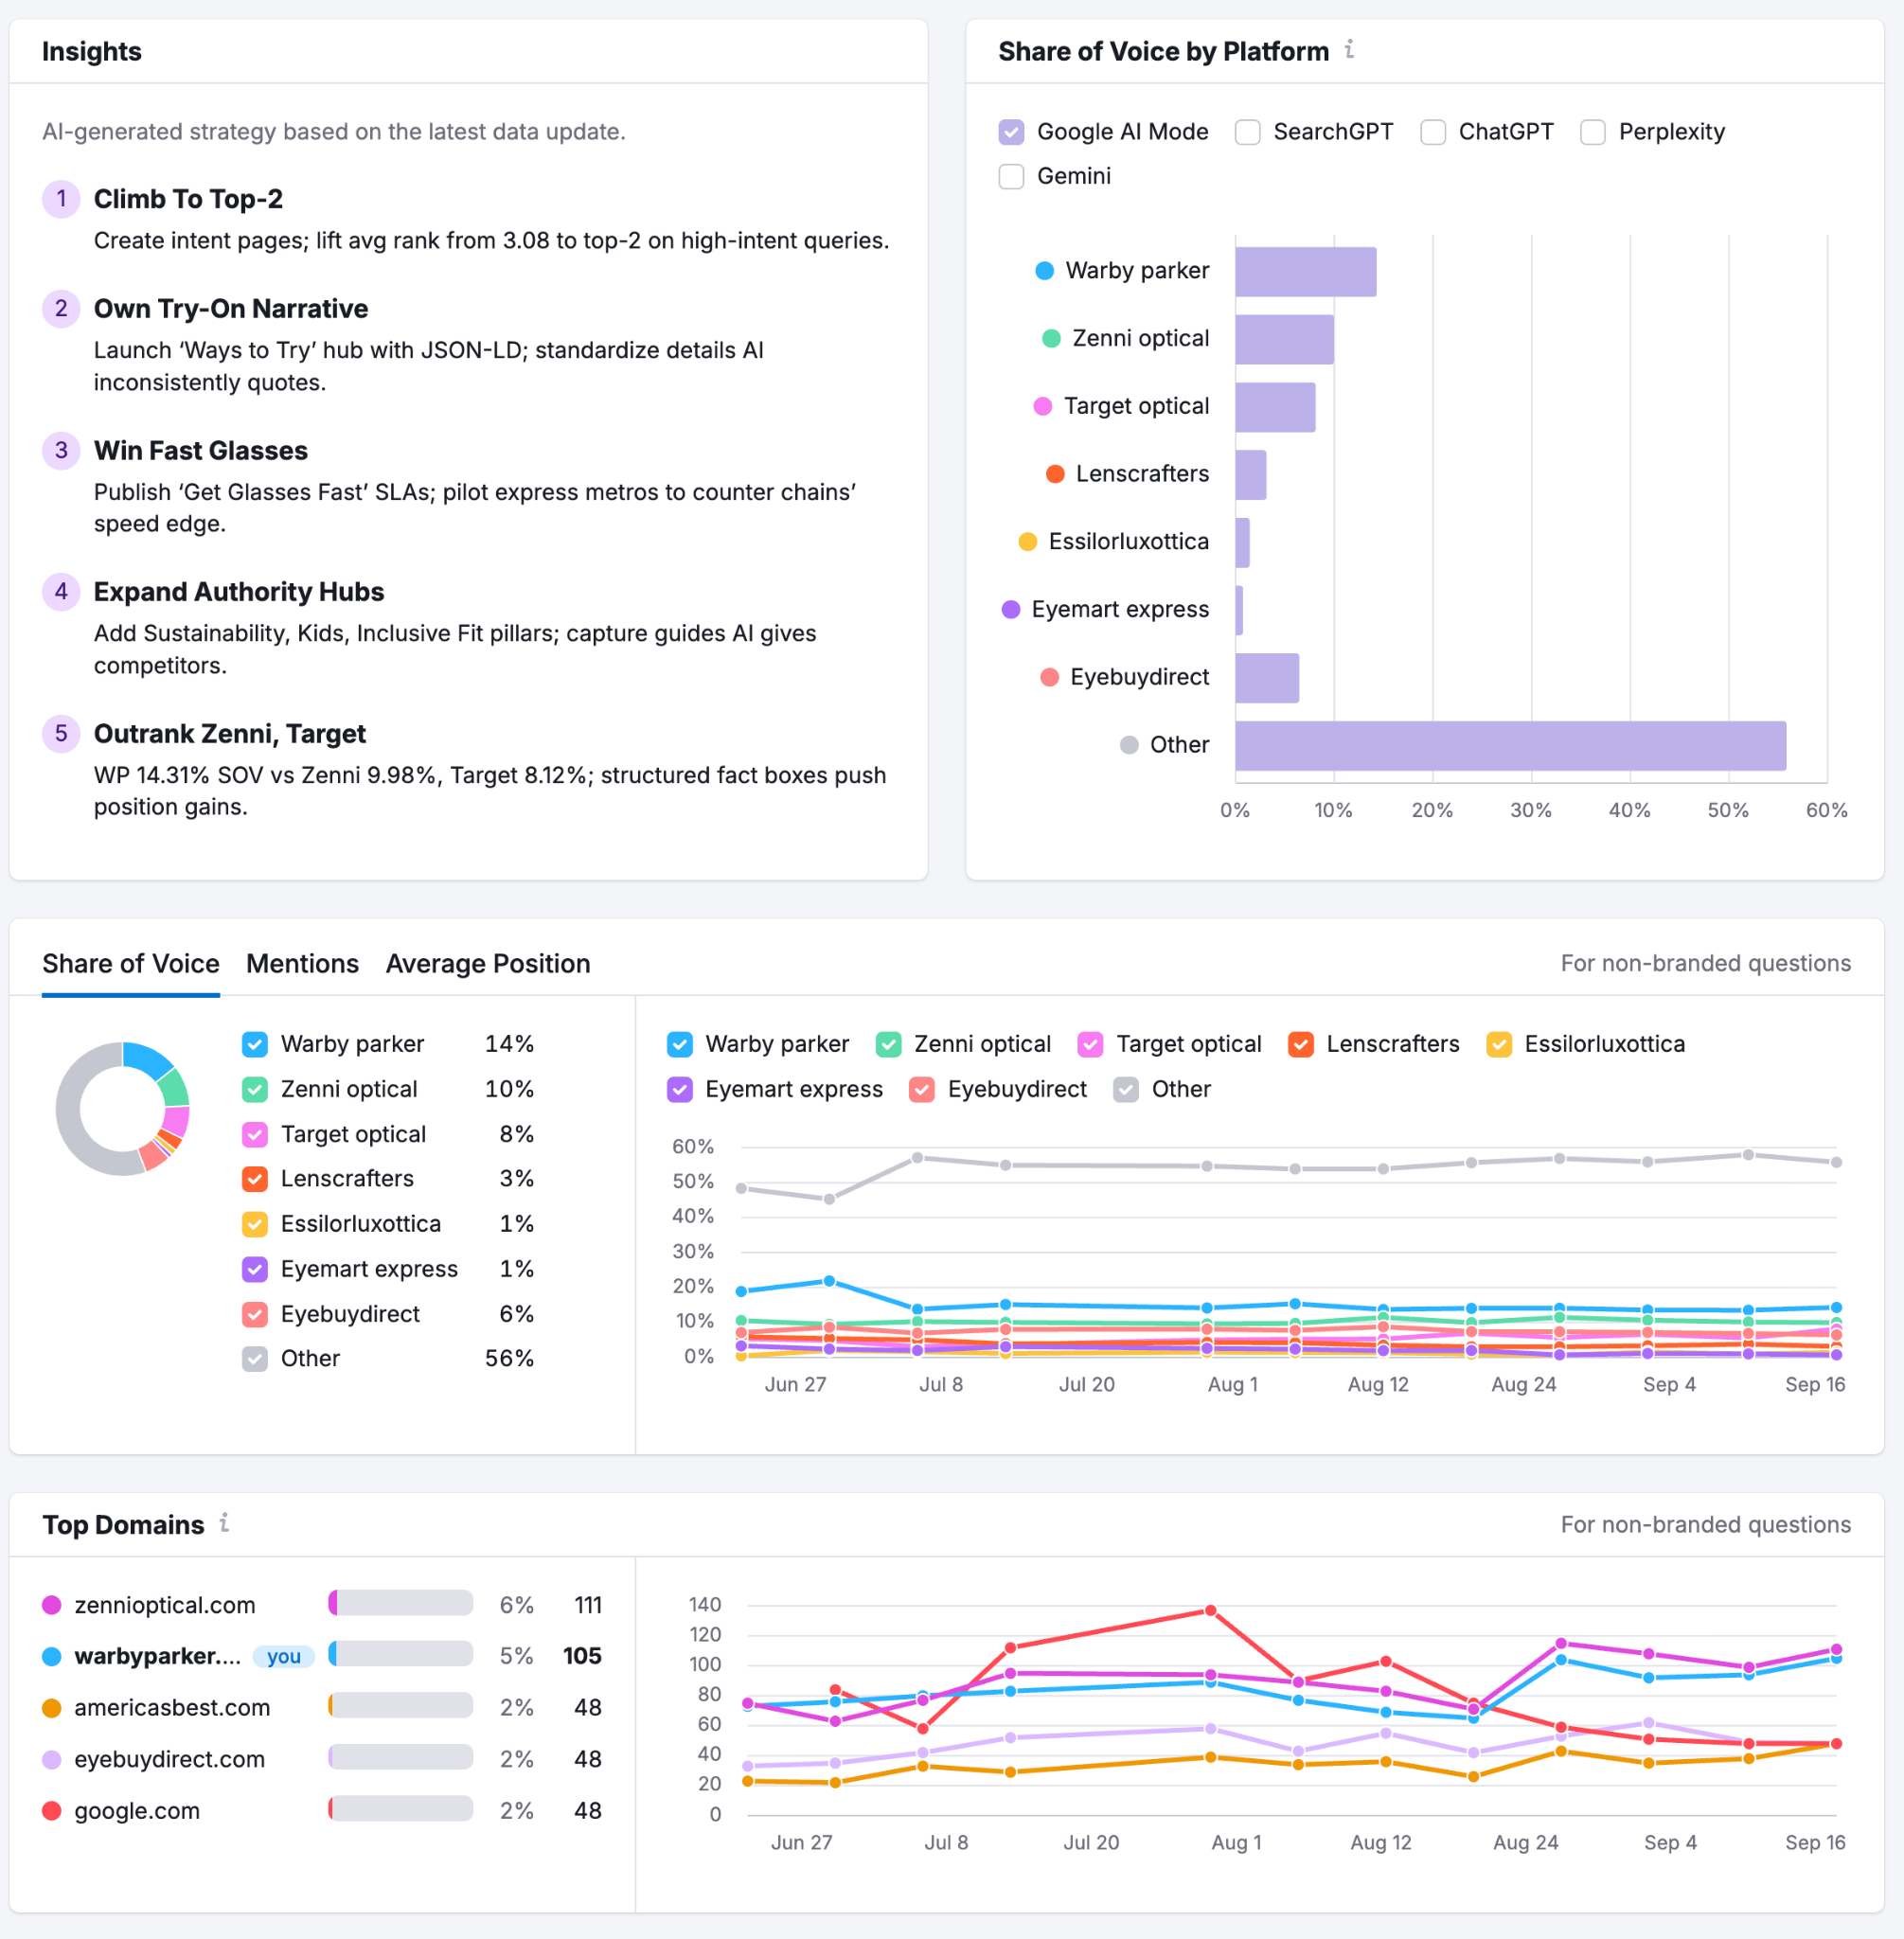The width and height of the screenshot is (1904, 1939).
Task: Click the zennioptical.com domain entry
Action: click(165, 1605)
